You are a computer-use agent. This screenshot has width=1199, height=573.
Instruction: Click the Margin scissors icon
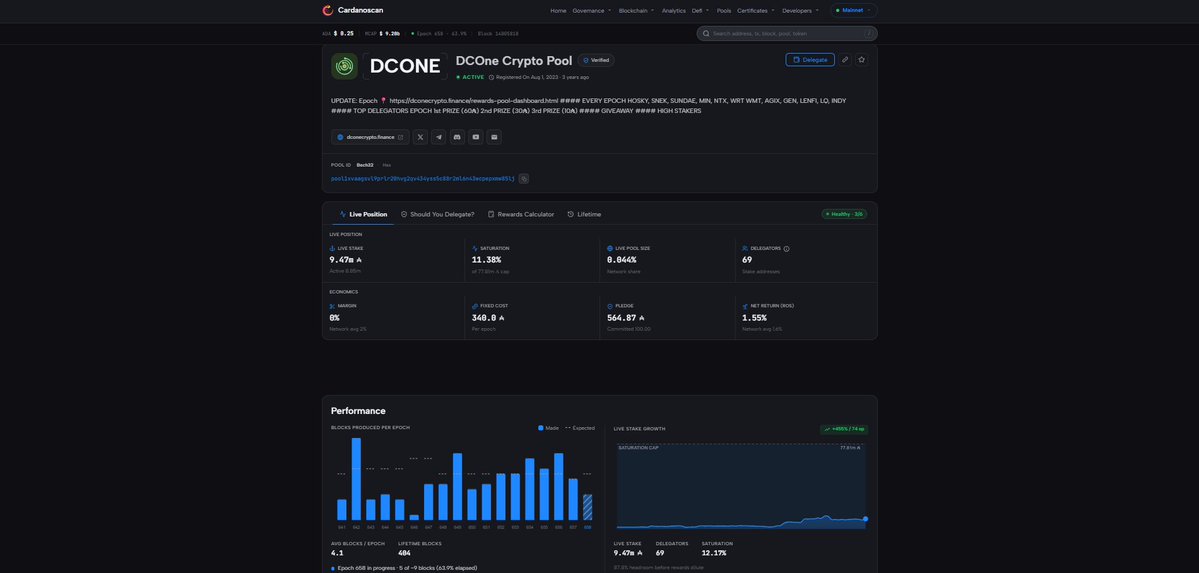coord(333,306)
